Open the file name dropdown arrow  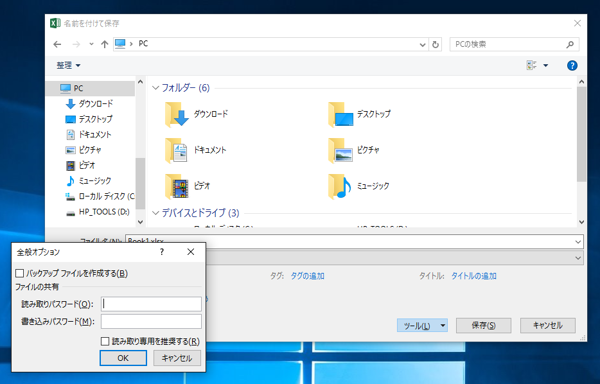578,242
